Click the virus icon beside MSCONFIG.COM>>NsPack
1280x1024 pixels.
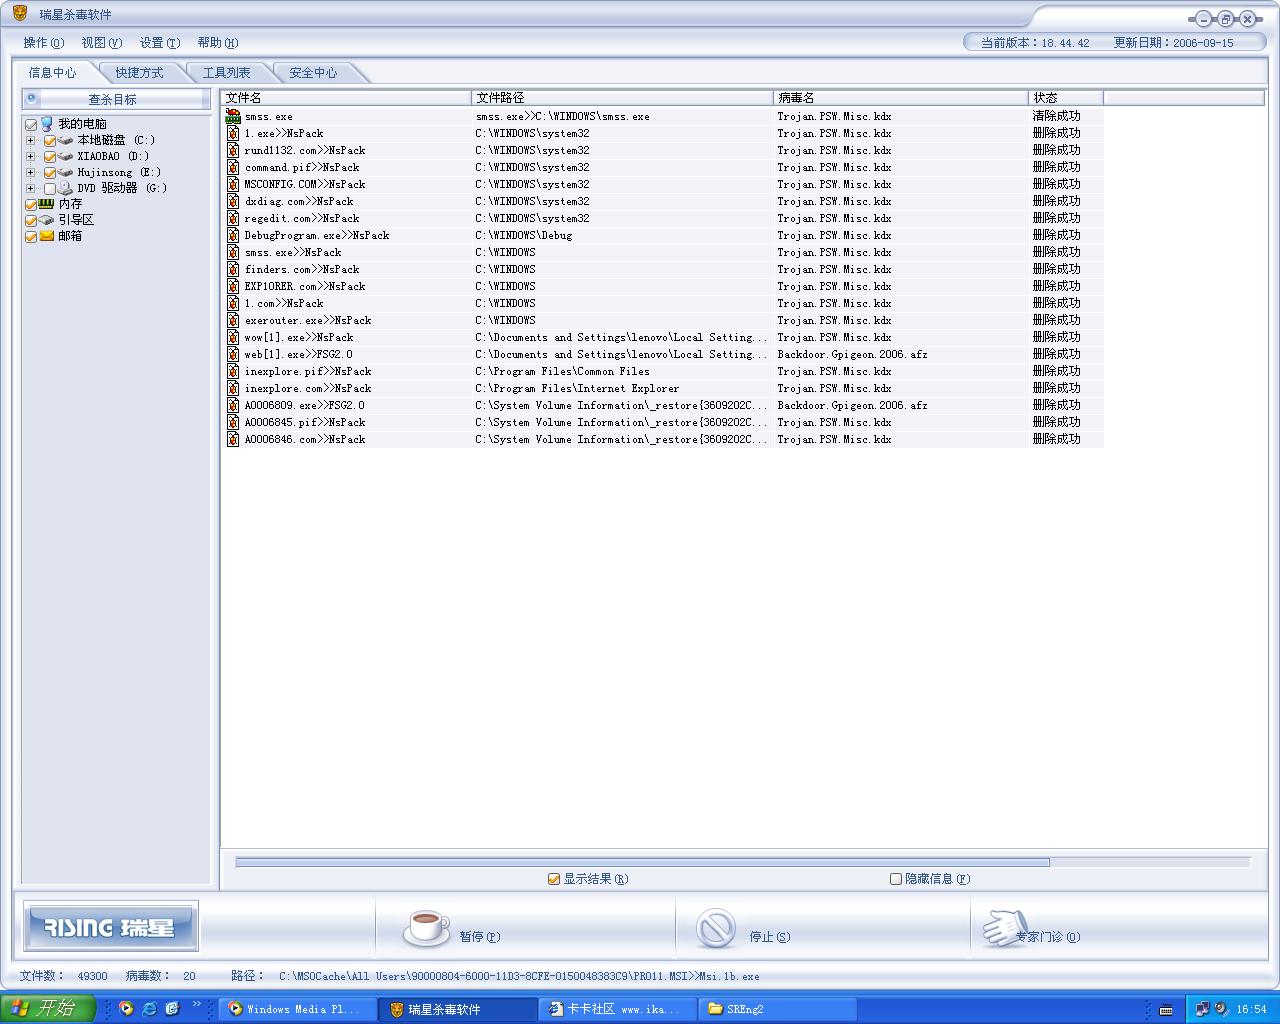(233, 184)
